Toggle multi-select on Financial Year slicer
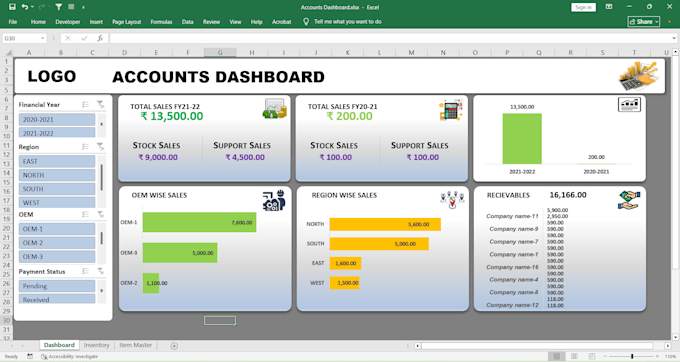Screen dimensions: 680x362 [85, 104]
